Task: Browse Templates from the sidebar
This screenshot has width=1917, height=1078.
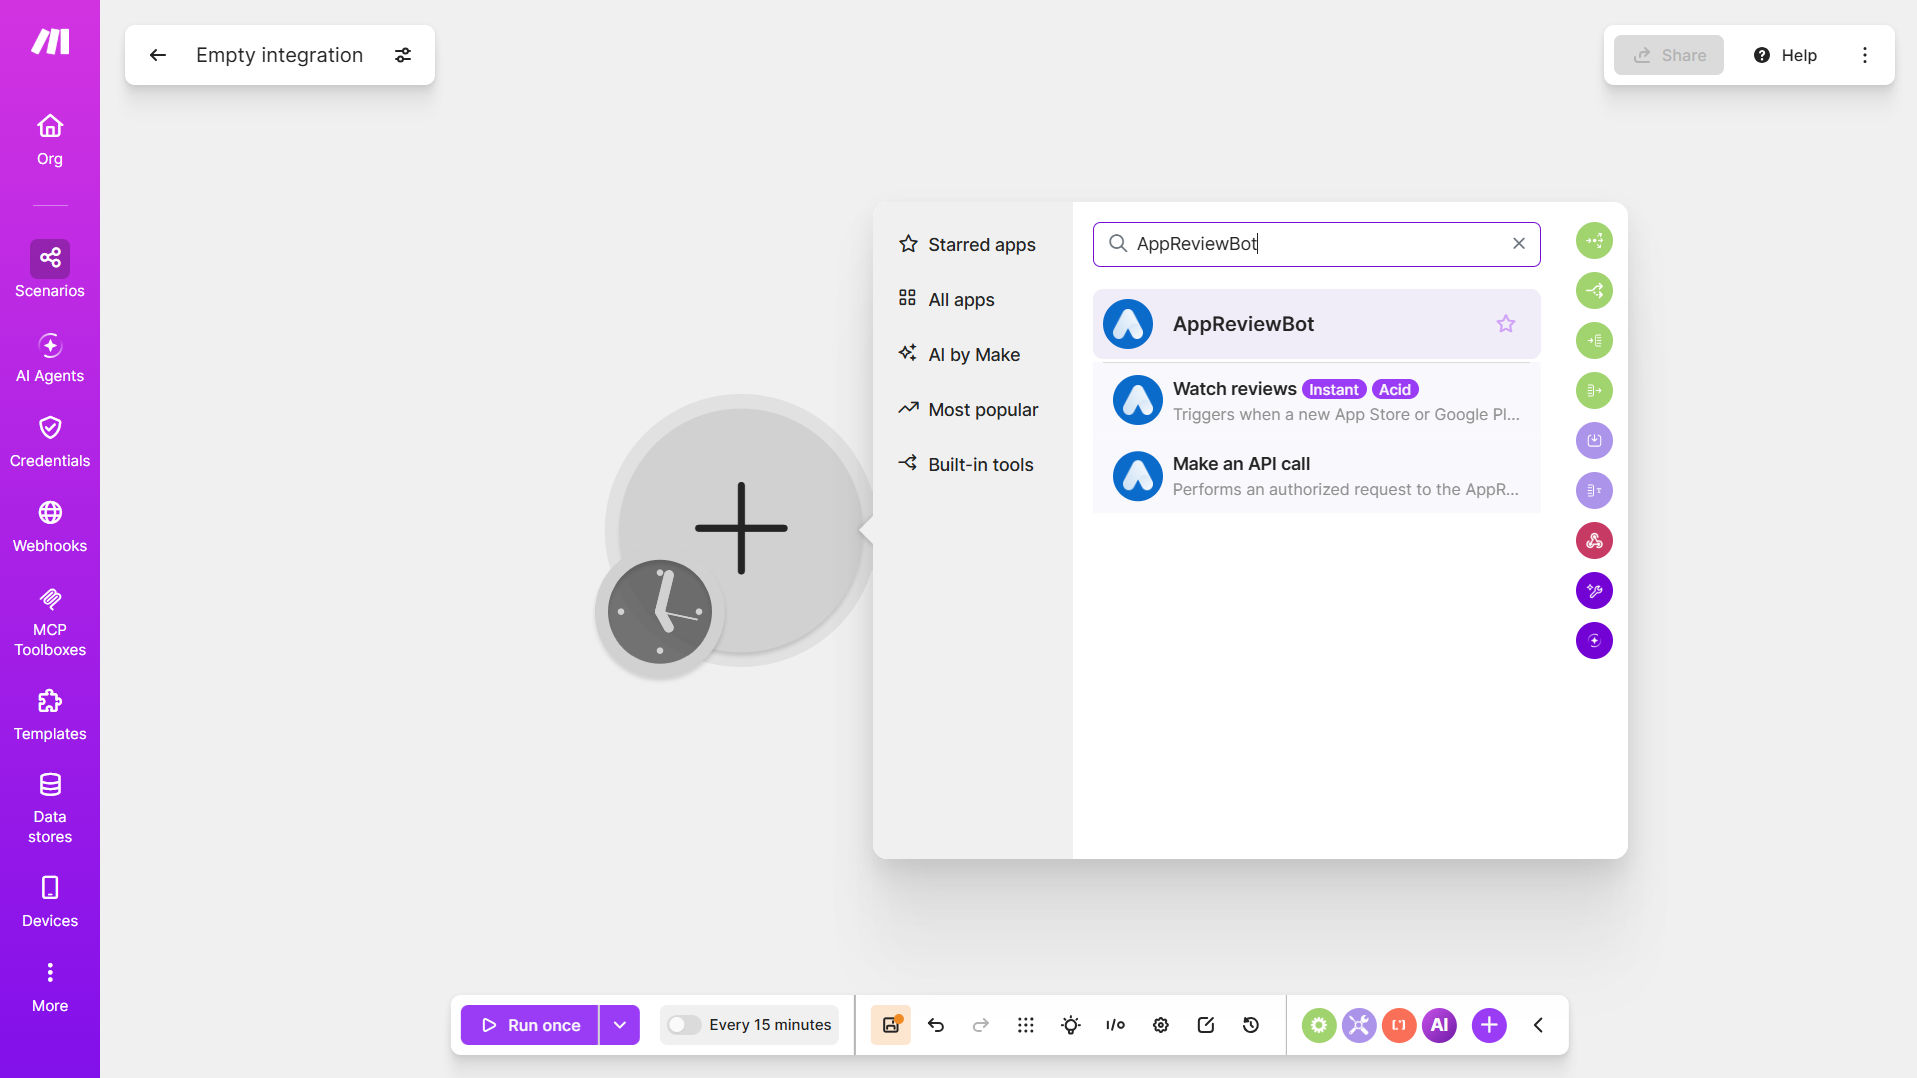Action: pos(50,715)
